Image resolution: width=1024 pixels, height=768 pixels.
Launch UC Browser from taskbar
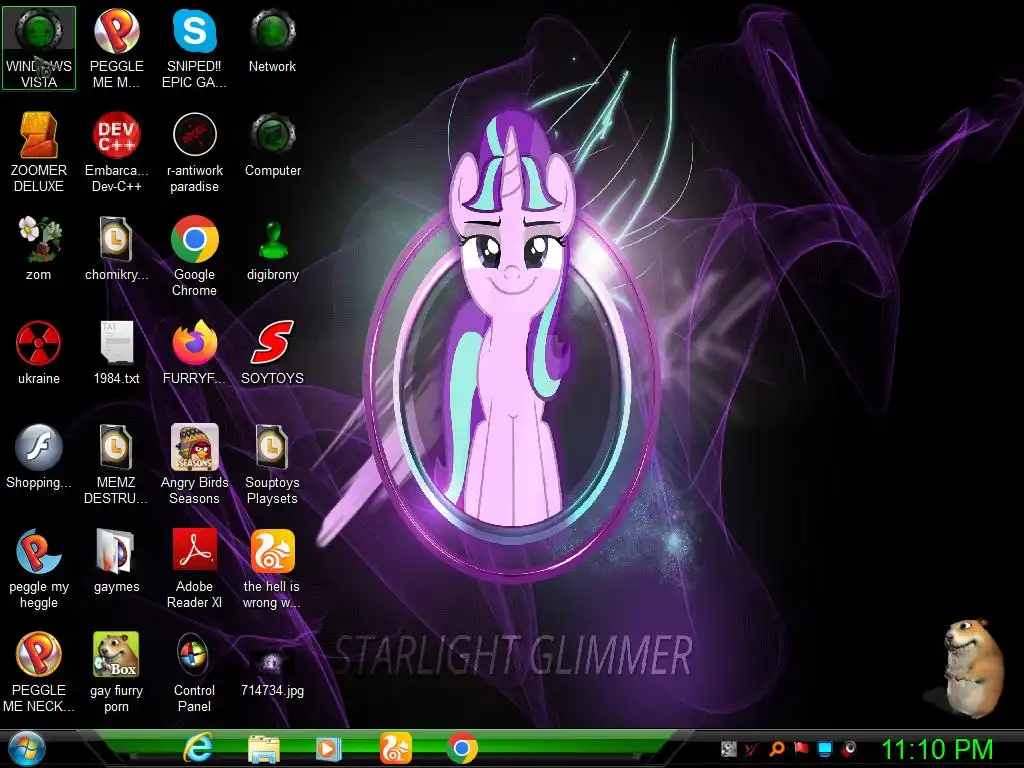[396, 748]
